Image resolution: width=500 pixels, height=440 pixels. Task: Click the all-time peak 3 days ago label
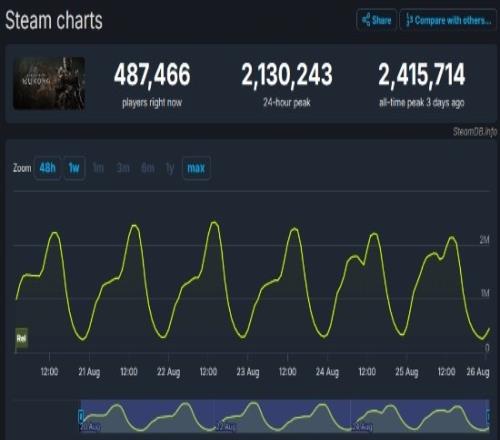[422, 103]
